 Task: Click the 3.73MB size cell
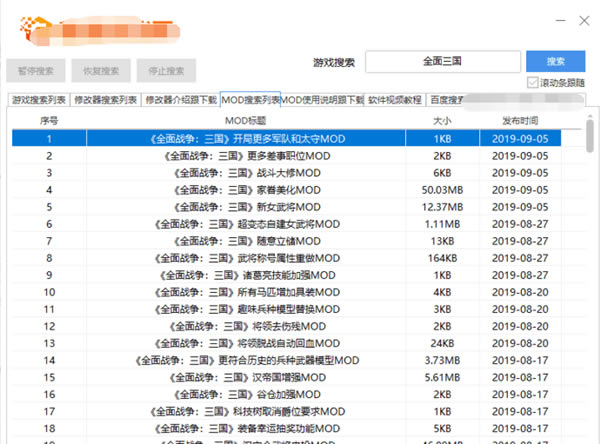point(442,360)
